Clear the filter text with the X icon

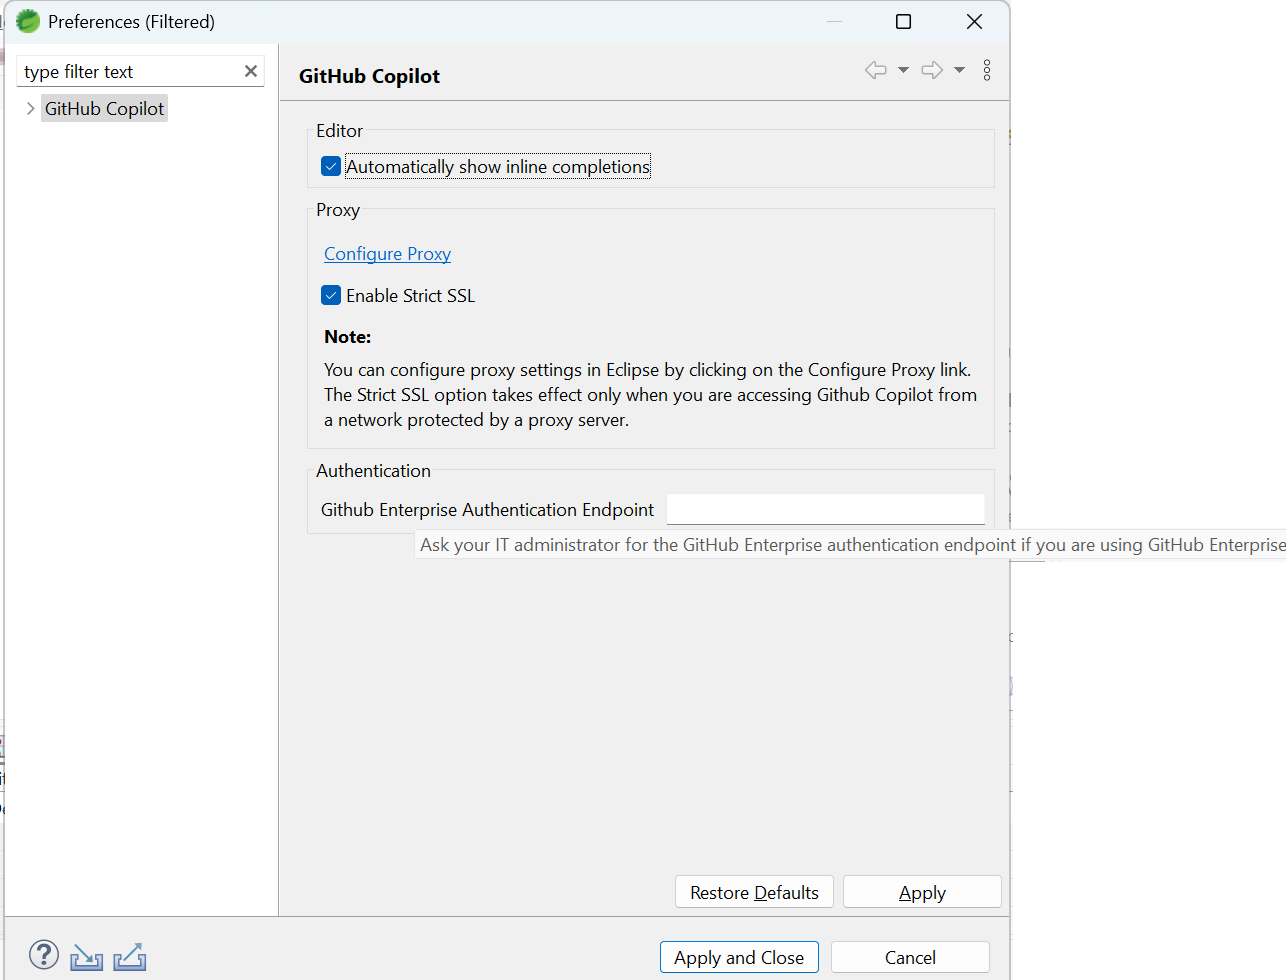point(251,71)
